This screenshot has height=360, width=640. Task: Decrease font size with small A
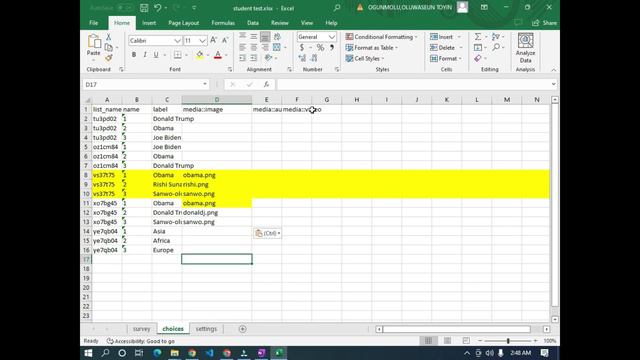pos(225,40)
